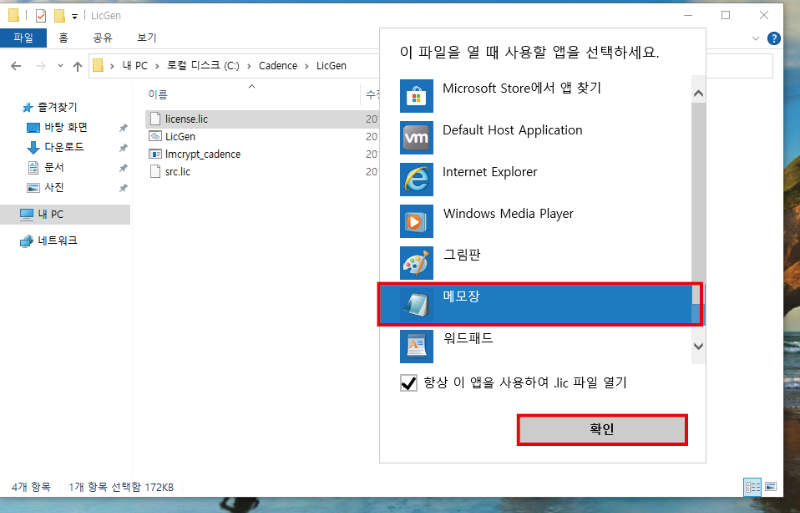Image resolution: width=800 pixels, height=513 pixels.
Task: Click the src.lic file icon
Action: tap(155, 172)
